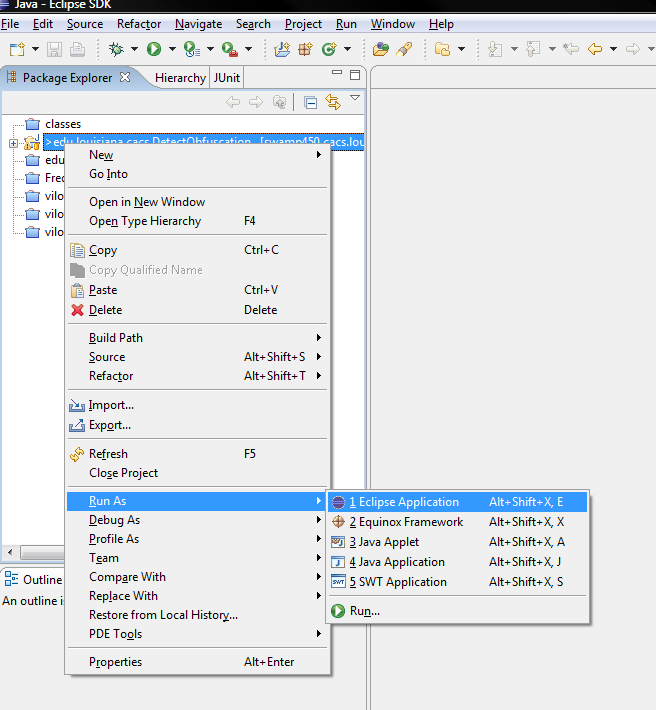Screen dimensions: 656x710
Task: Click the Run with coverage icon
Action: (192, 49)
